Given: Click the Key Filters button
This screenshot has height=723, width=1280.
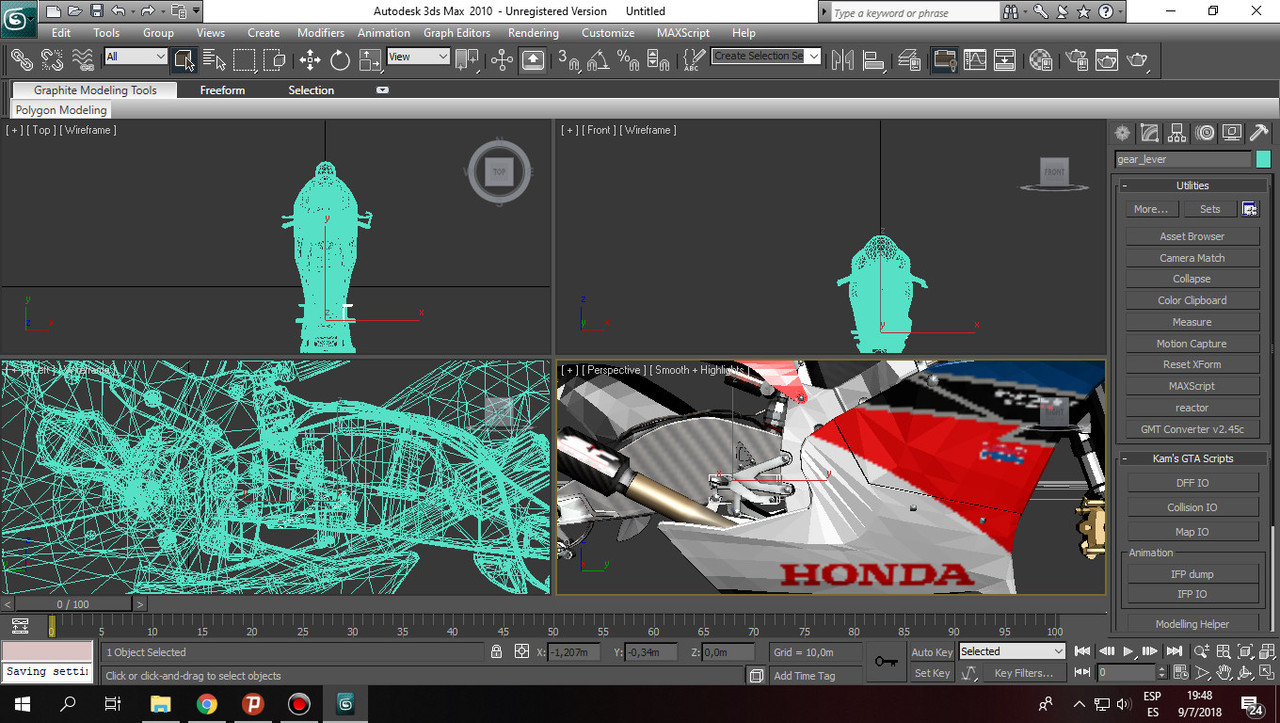Looking at the screenshot, I should point(1023,673).
